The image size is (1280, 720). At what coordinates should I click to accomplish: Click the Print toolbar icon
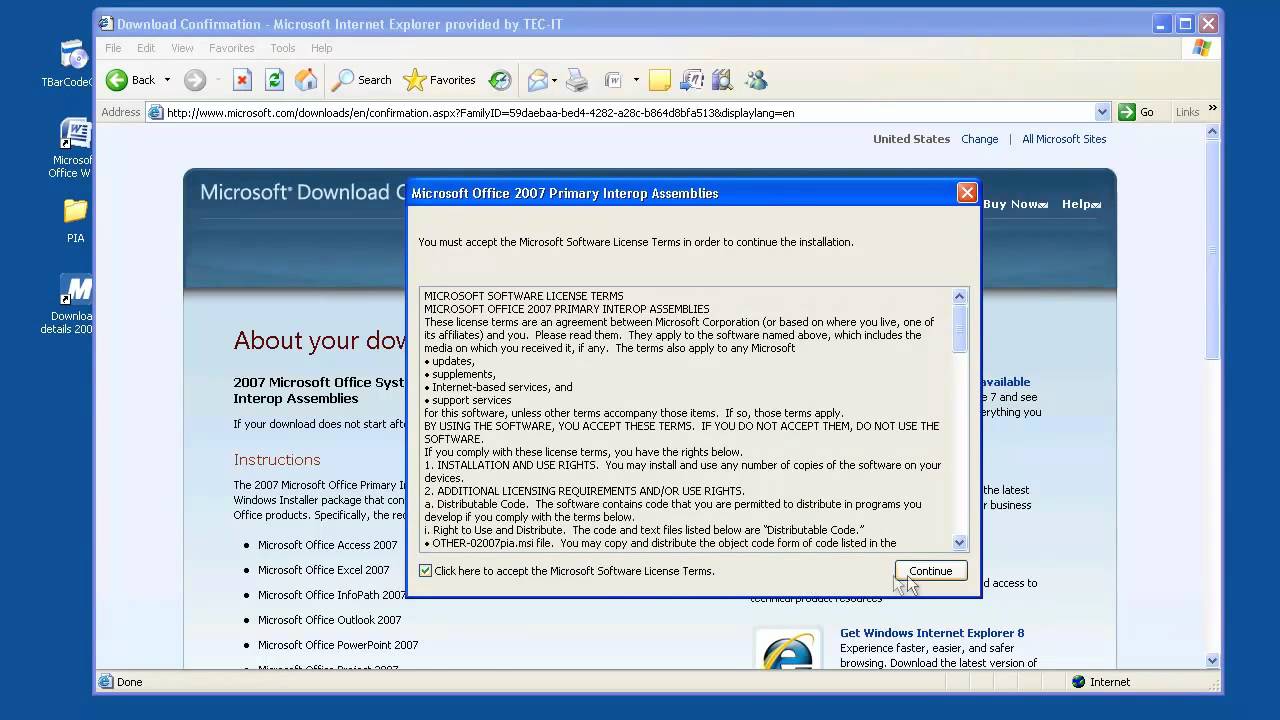577,80
